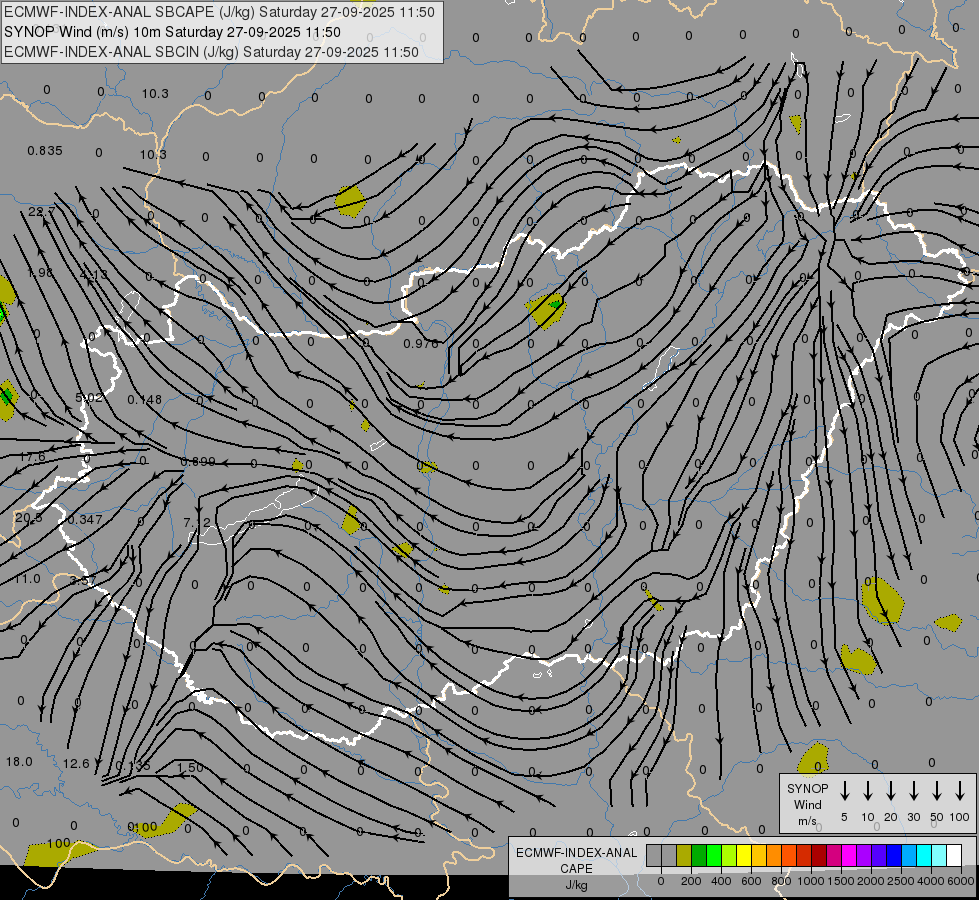Click the pure yellow CAPE legend swatch

tap(744, 855)
